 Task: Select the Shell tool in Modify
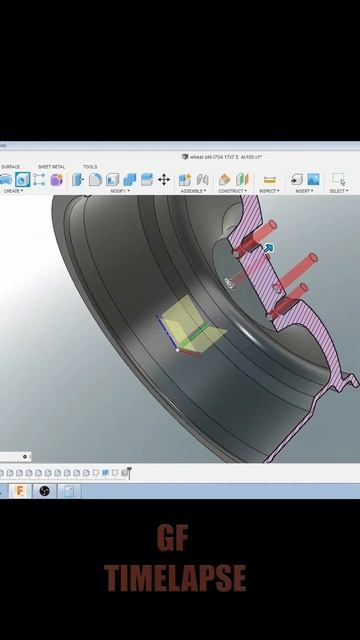(112, 180)
